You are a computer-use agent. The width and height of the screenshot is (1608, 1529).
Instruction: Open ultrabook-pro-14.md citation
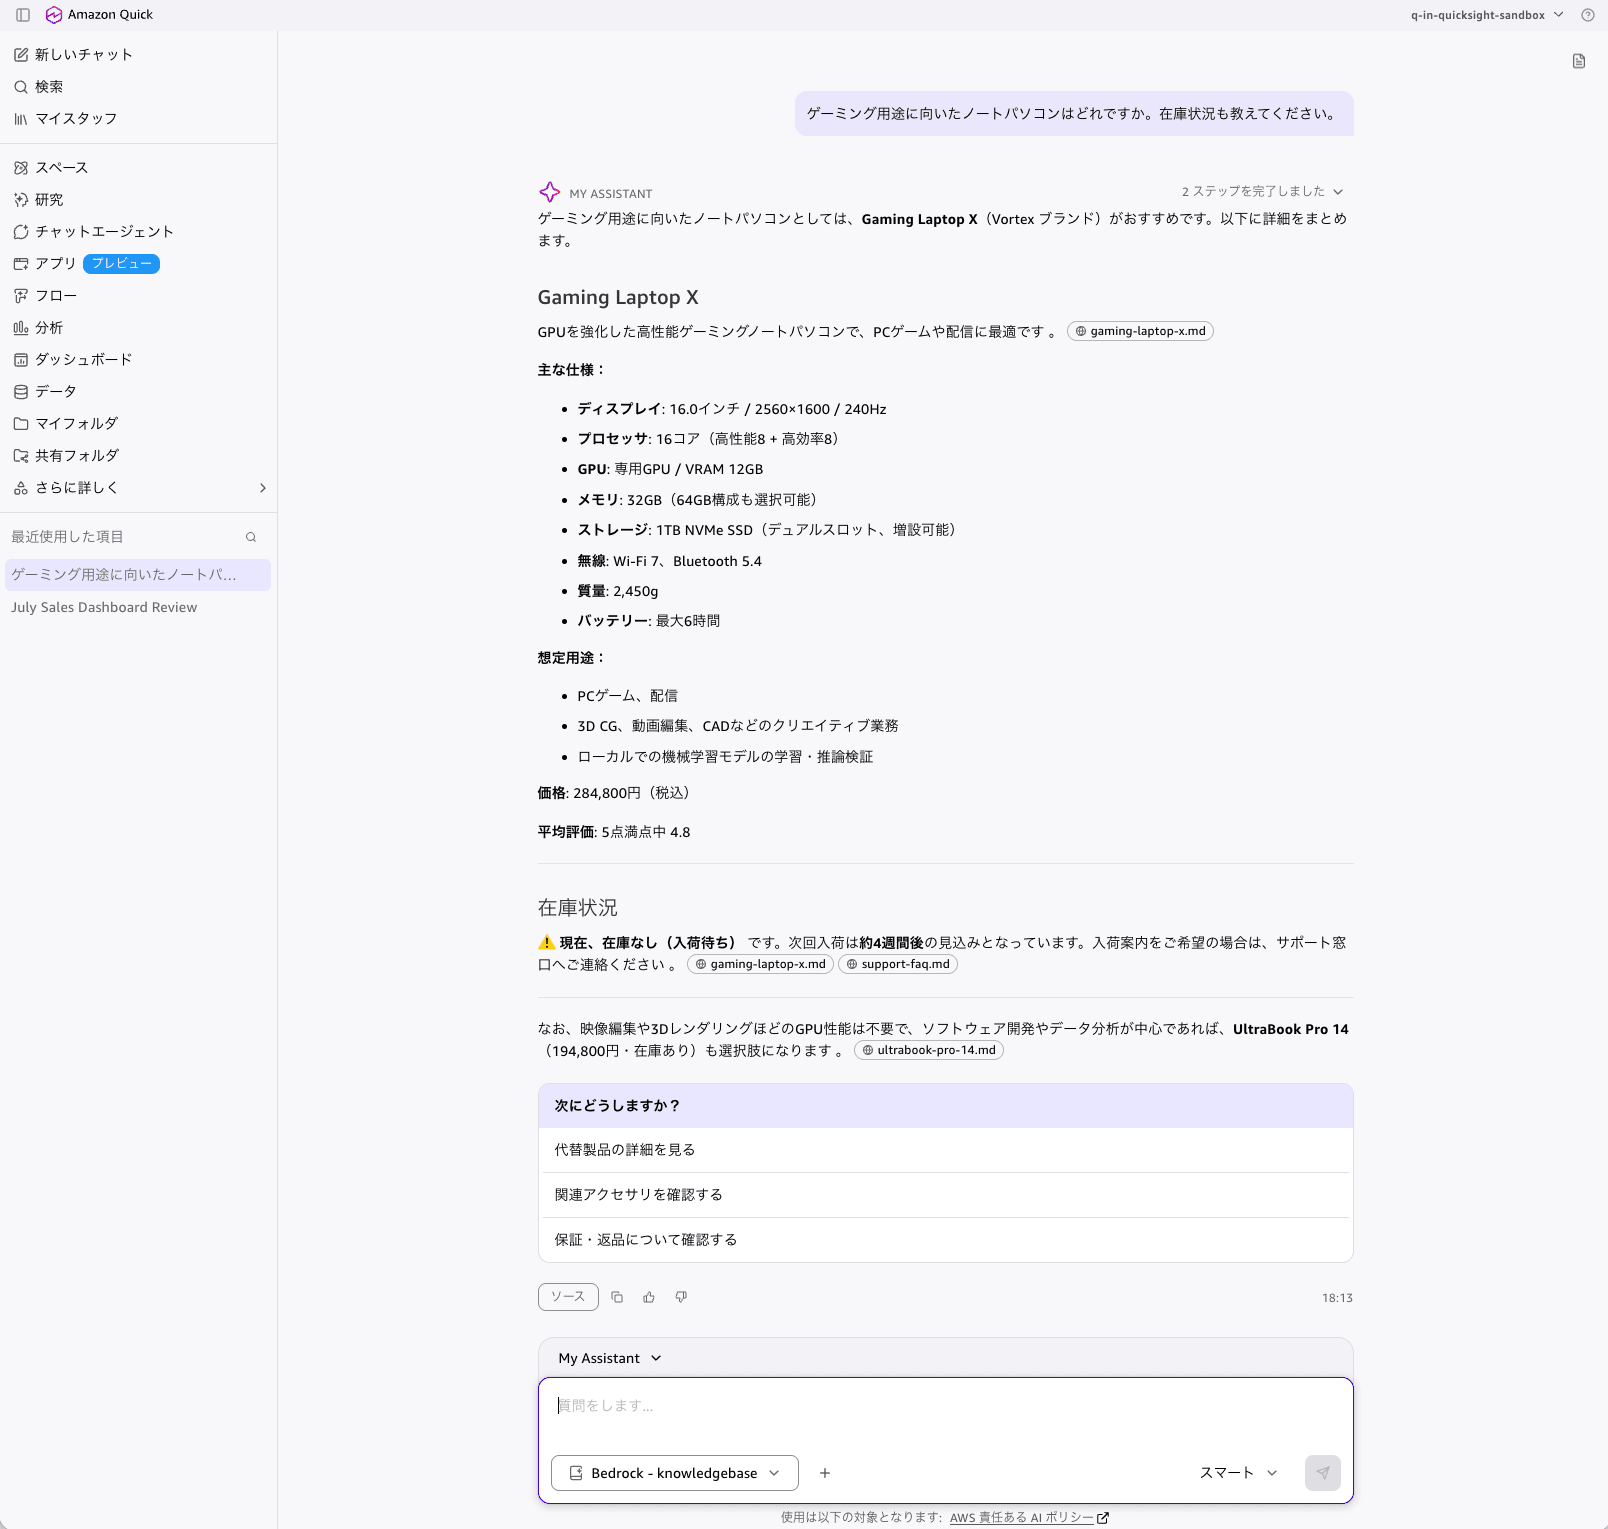(x=928, y=1050)
